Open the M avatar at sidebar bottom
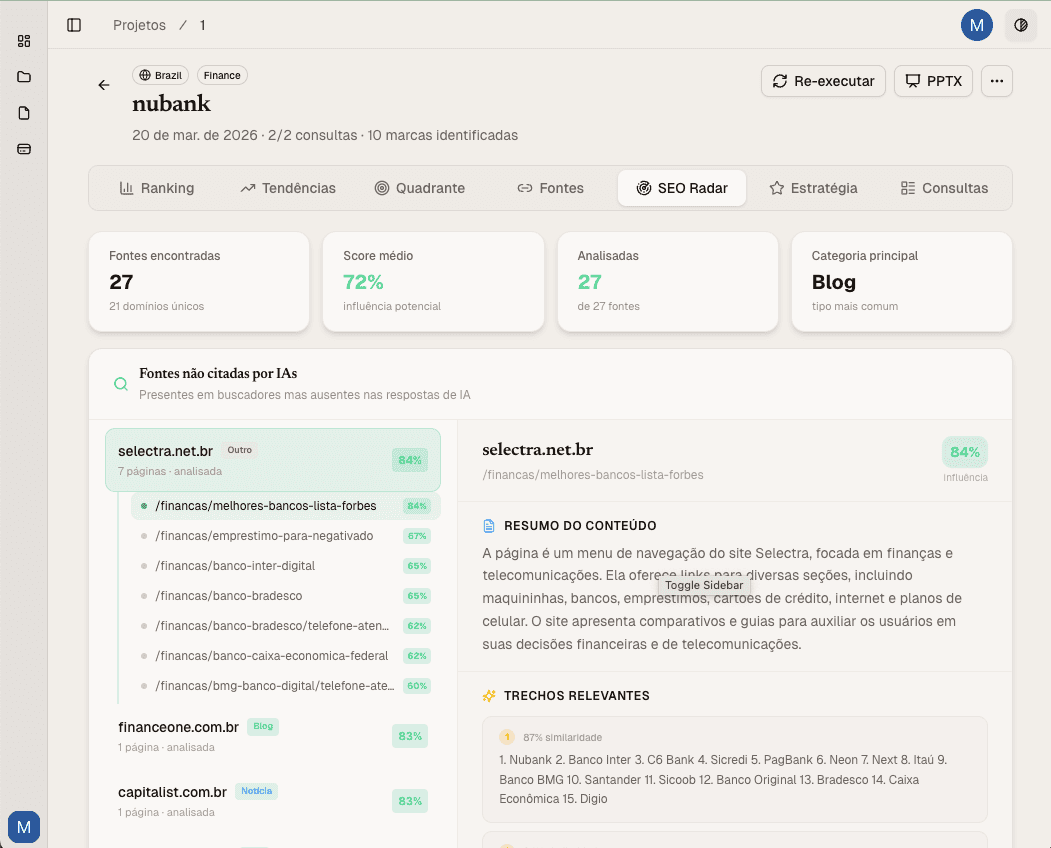Viewport: 1051px width, 848px height. (x=24, y=827)
